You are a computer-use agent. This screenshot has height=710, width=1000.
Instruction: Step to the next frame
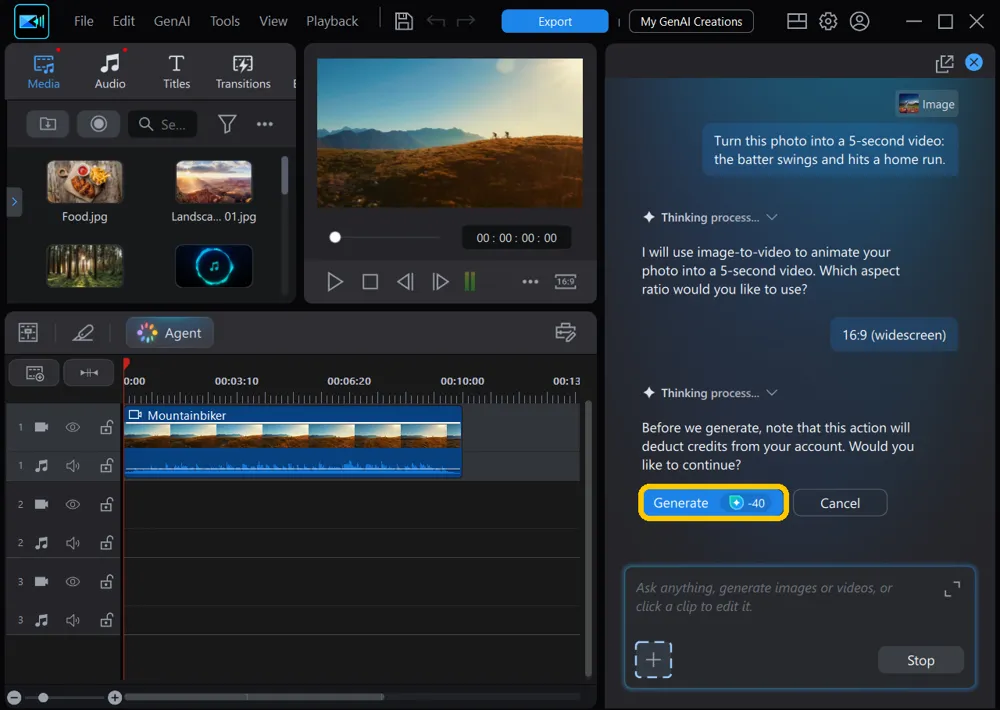coord(440,281)
